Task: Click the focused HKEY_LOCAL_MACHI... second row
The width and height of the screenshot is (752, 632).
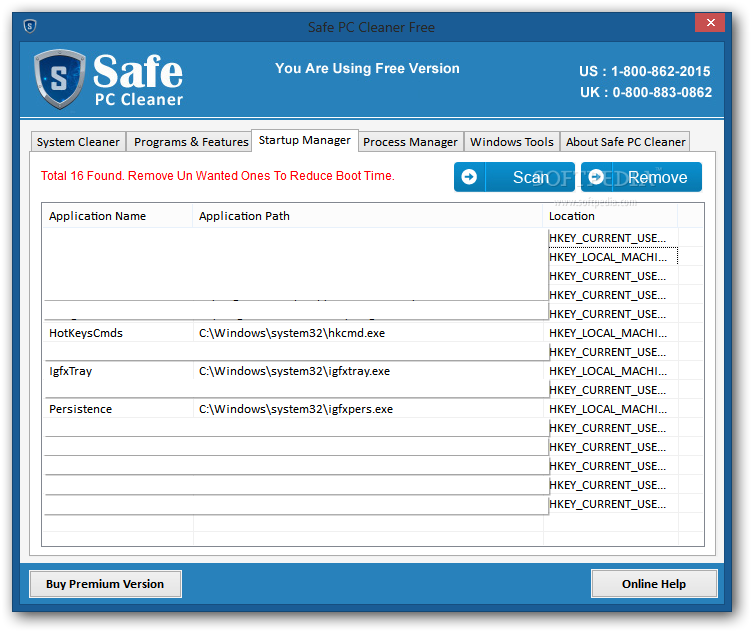Action: tap(608, 257)
